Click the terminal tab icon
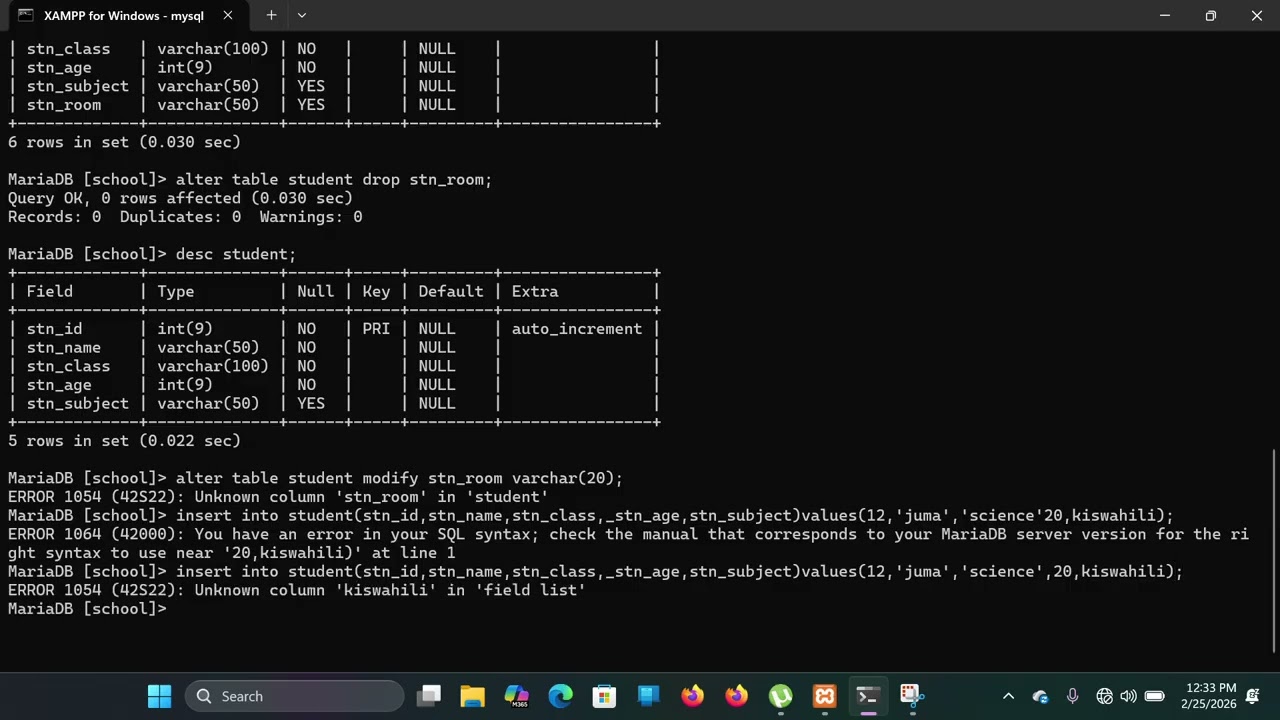This screenshot has height=720, width=1280. click(25, 15)
